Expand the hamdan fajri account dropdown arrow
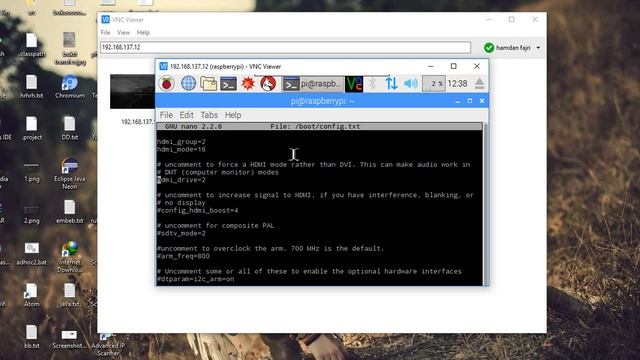Screen dimensions: 640x360 [x=538, y=48]
